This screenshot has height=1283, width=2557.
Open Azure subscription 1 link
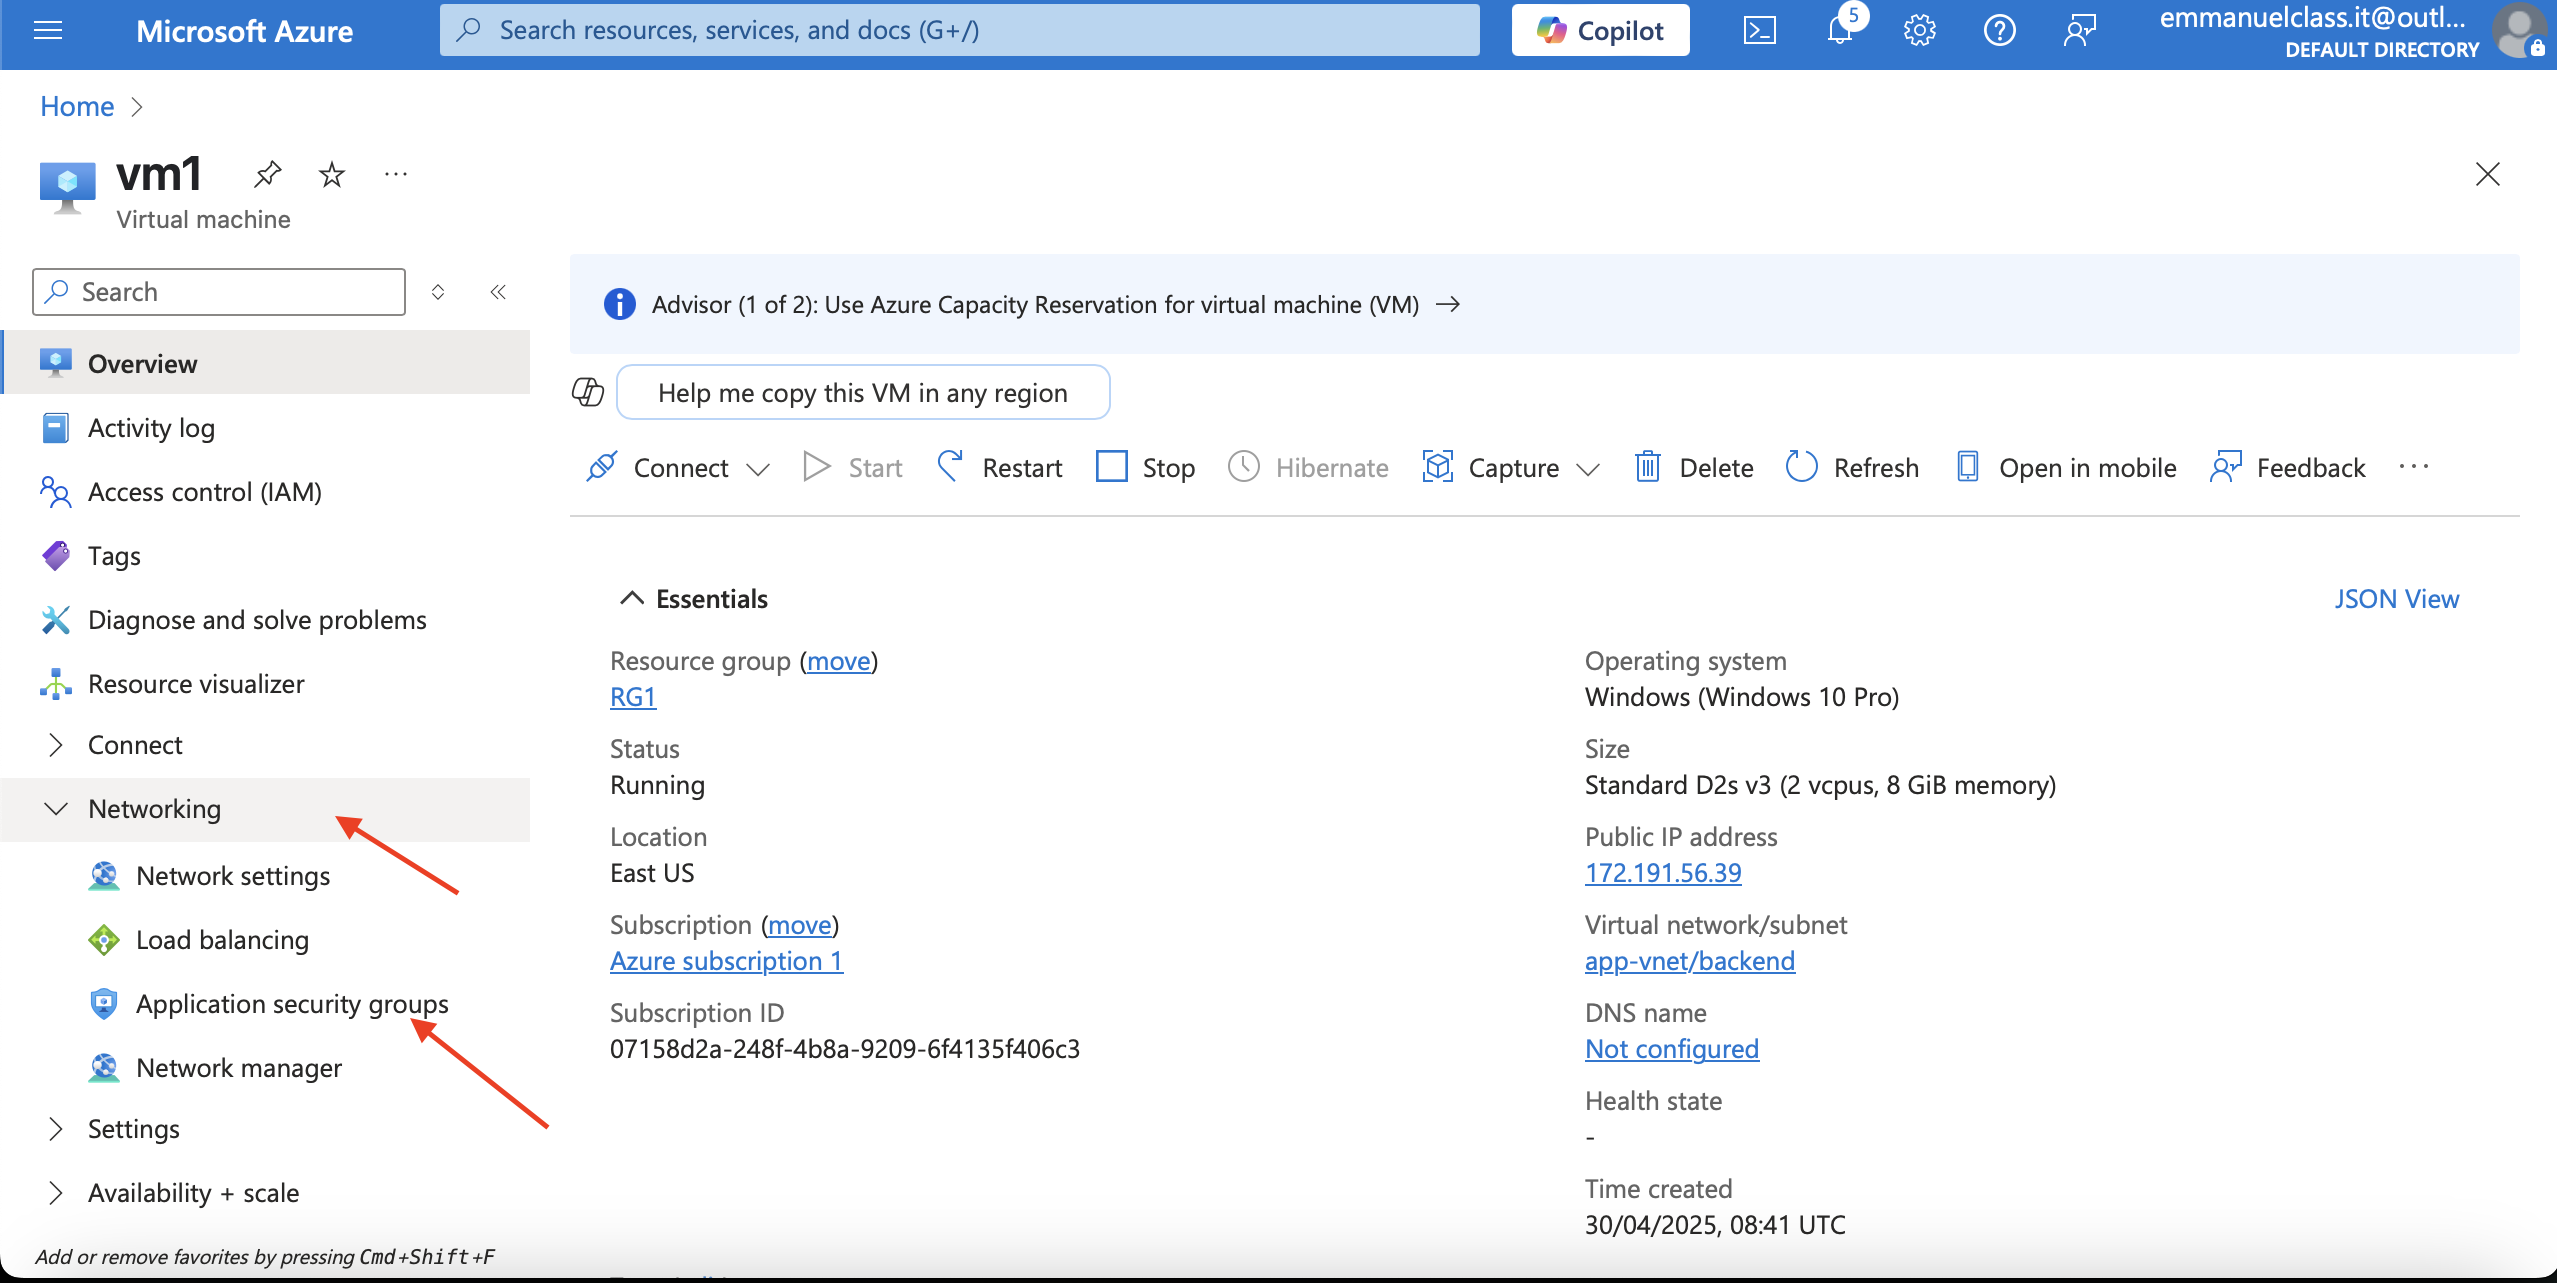coord(727,961)
